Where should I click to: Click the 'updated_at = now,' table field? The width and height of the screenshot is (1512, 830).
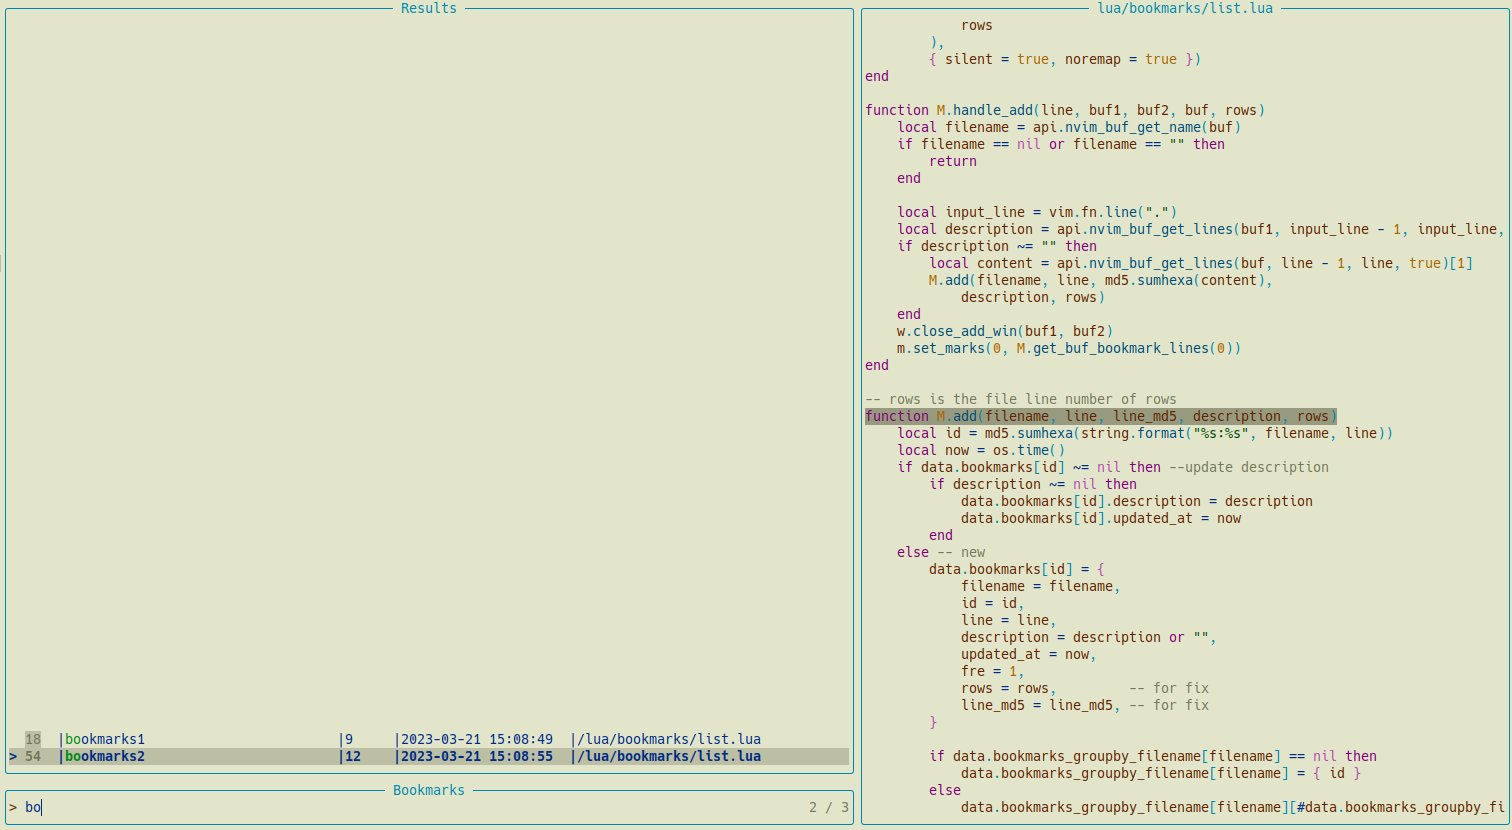click(1029, 654)
